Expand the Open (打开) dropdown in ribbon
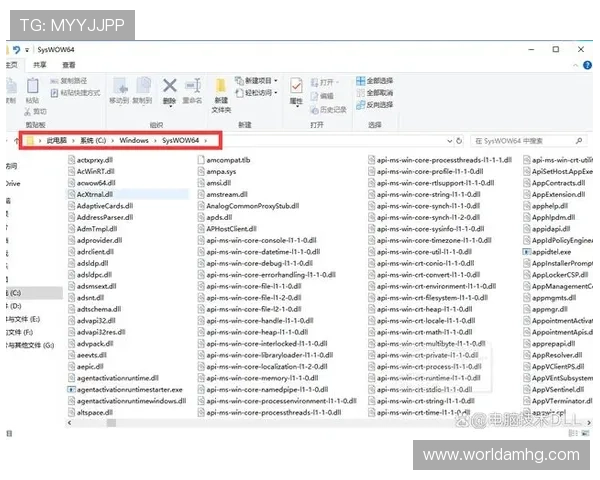The height and width of the screenshot is (480, 600). coord(327,81)
